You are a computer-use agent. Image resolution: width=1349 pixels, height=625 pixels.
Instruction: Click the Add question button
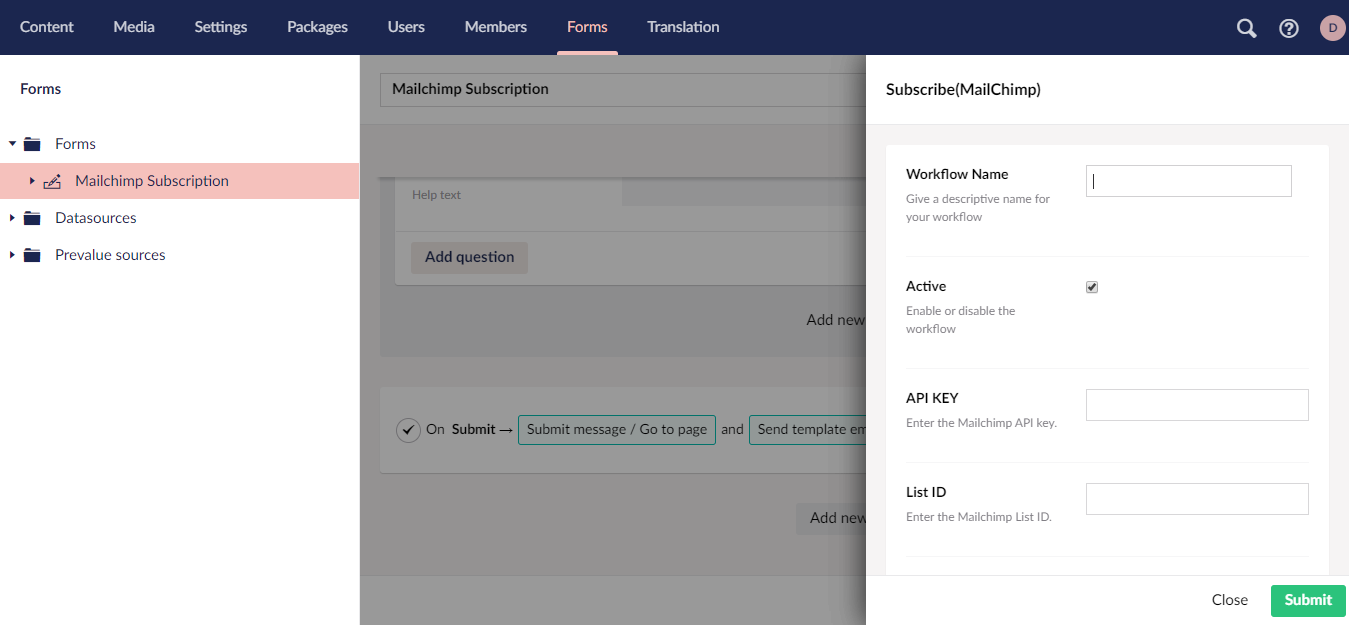click(469, 257)
